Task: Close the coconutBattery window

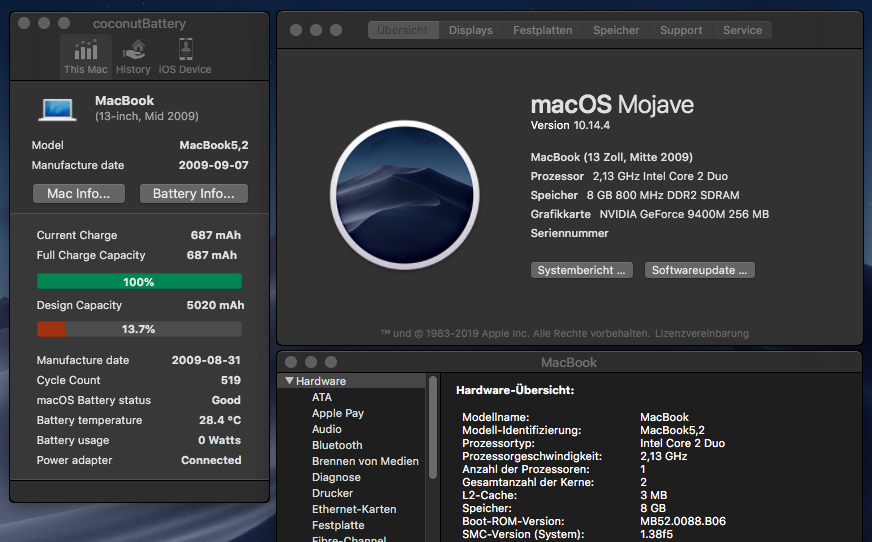Action: [x=24, y=23]
